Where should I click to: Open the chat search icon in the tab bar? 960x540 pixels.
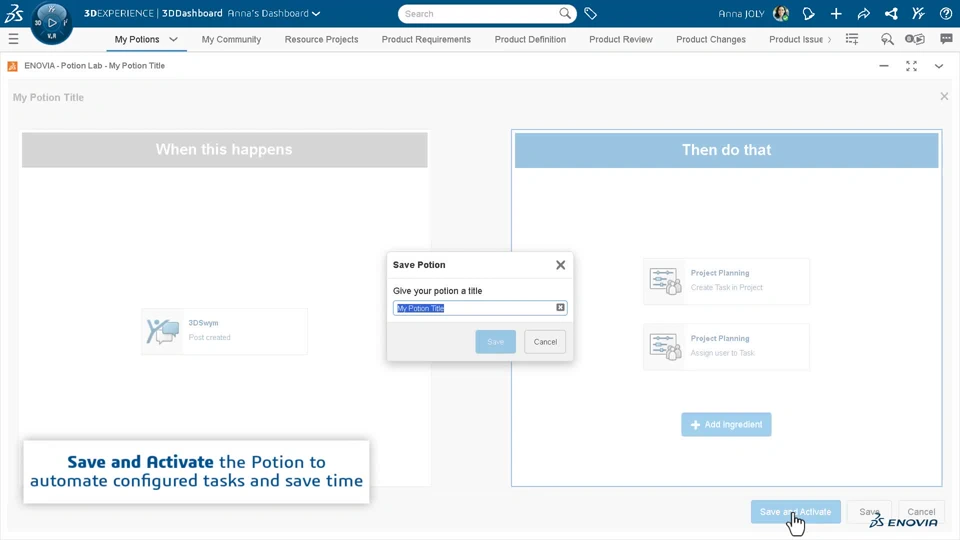pos(887,39)
